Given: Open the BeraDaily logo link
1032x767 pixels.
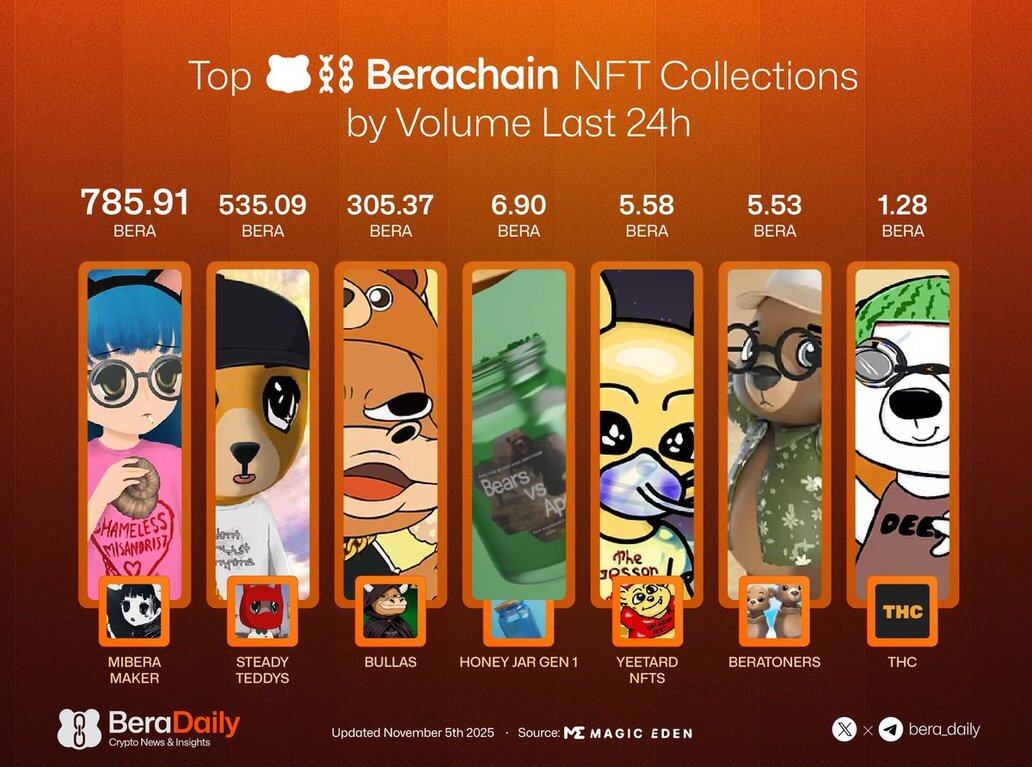Looking at the screenshot, I should pos(149,728).
